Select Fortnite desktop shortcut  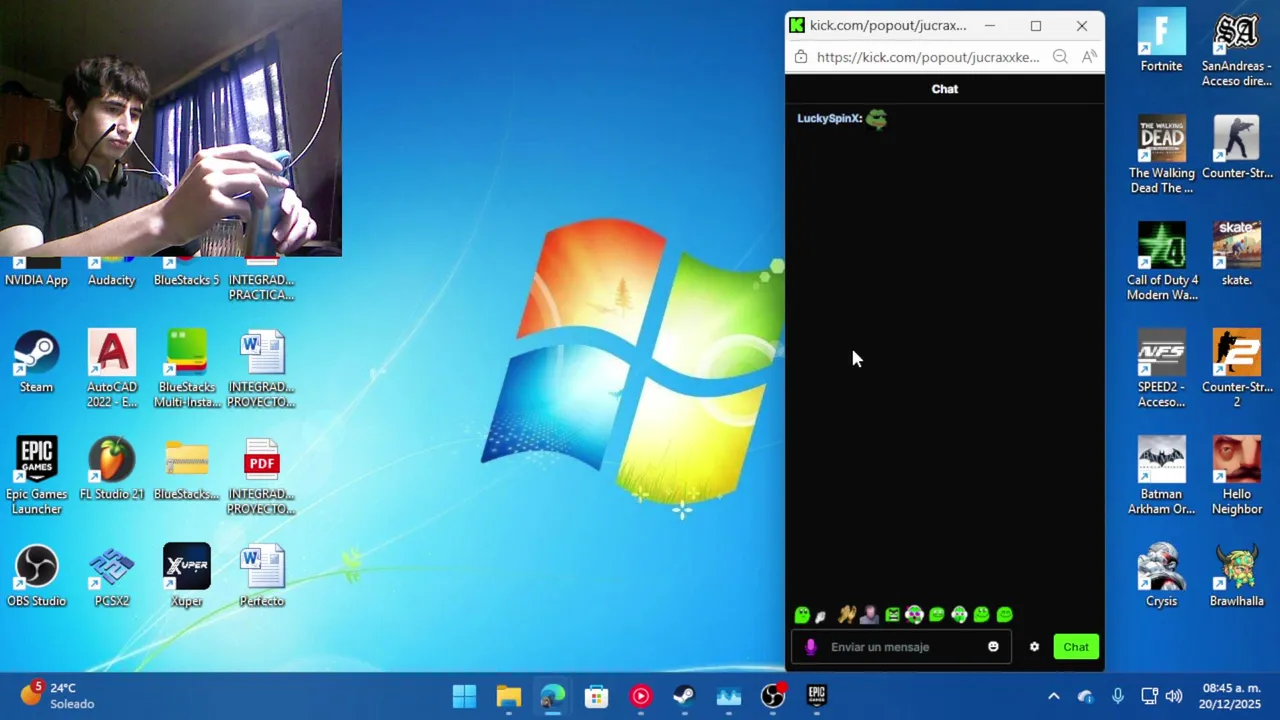pos(1161,41)
